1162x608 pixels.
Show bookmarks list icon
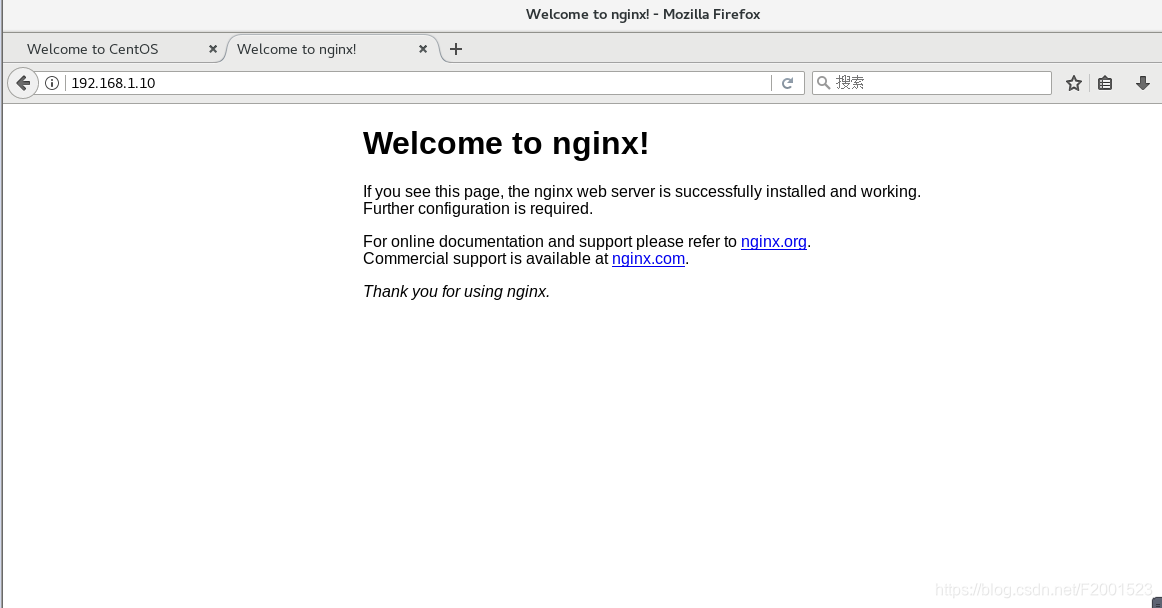tap(1105, 83)
